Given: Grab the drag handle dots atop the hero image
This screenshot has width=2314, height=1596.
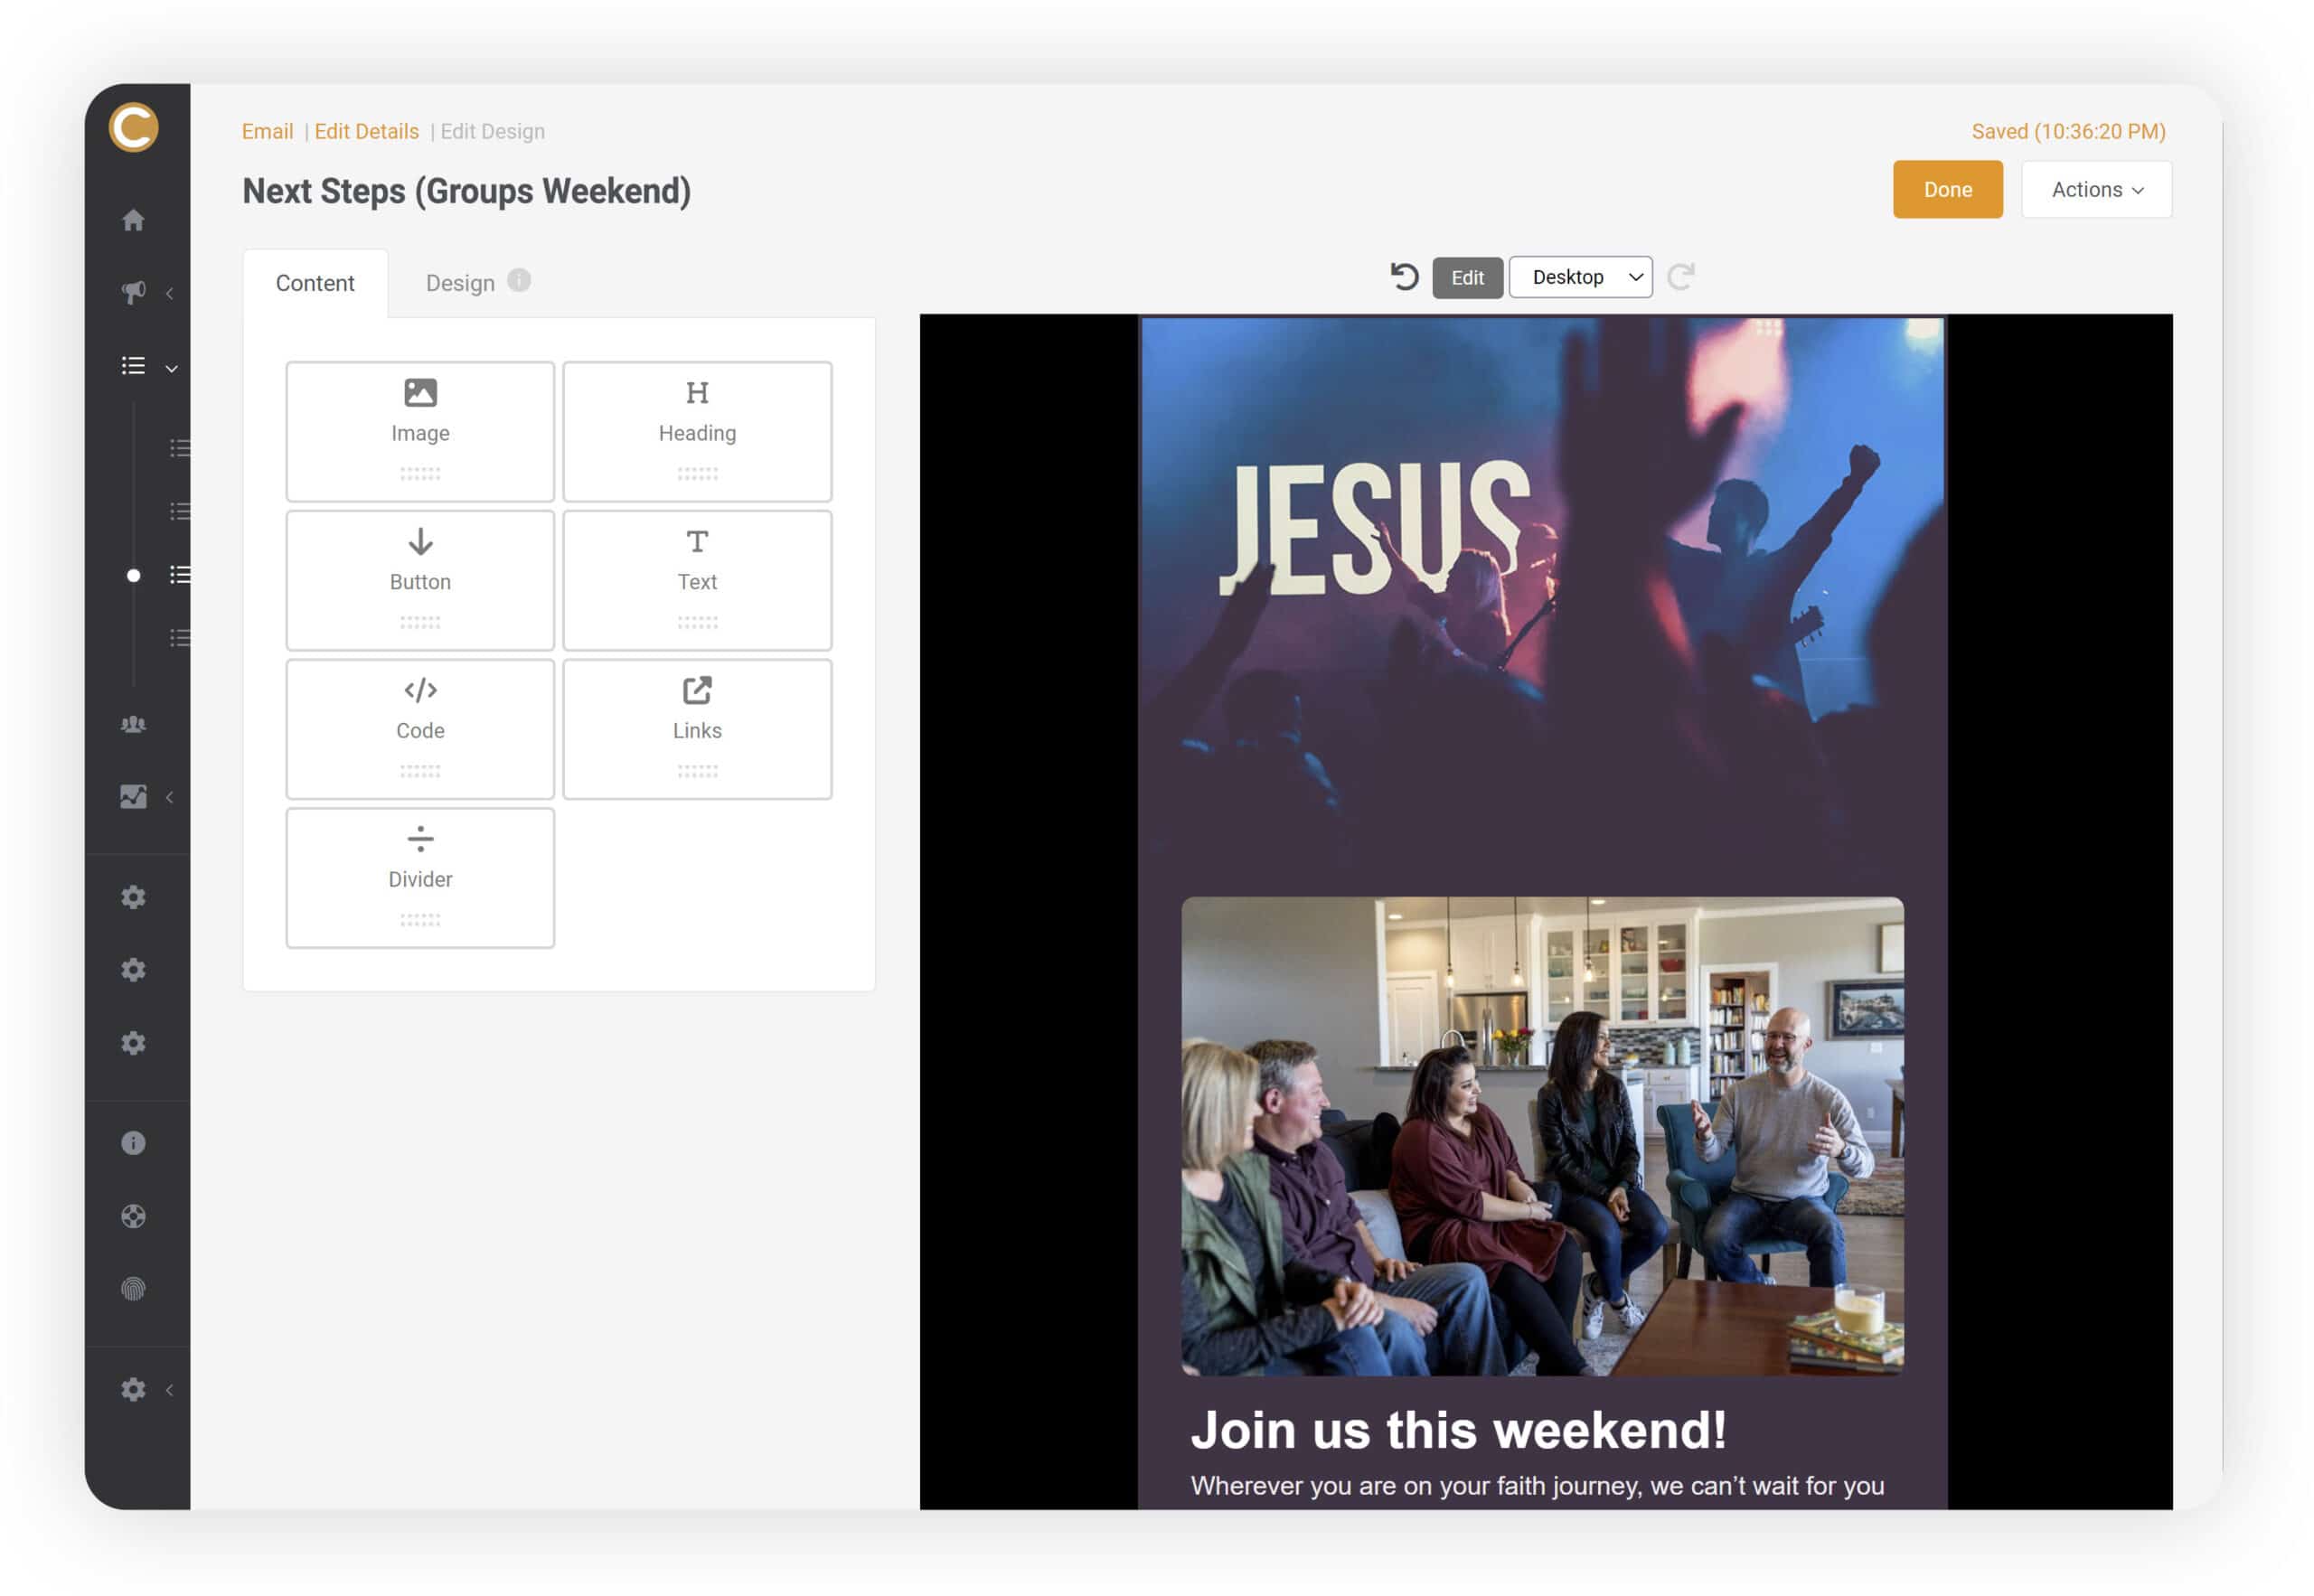Looking at the screenshot, I should pyautogui.click(x=1769, y=329).
